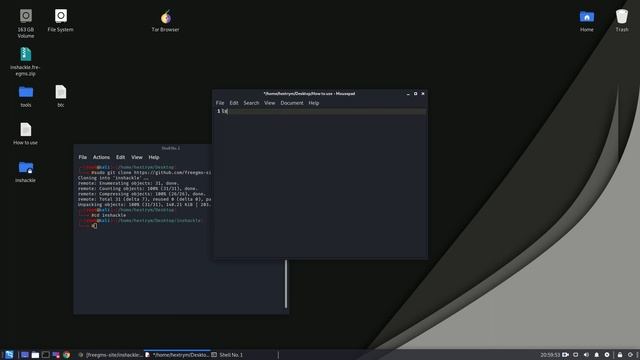Click the power manager tray icon

pyautogui.click(x=607, y=355)
